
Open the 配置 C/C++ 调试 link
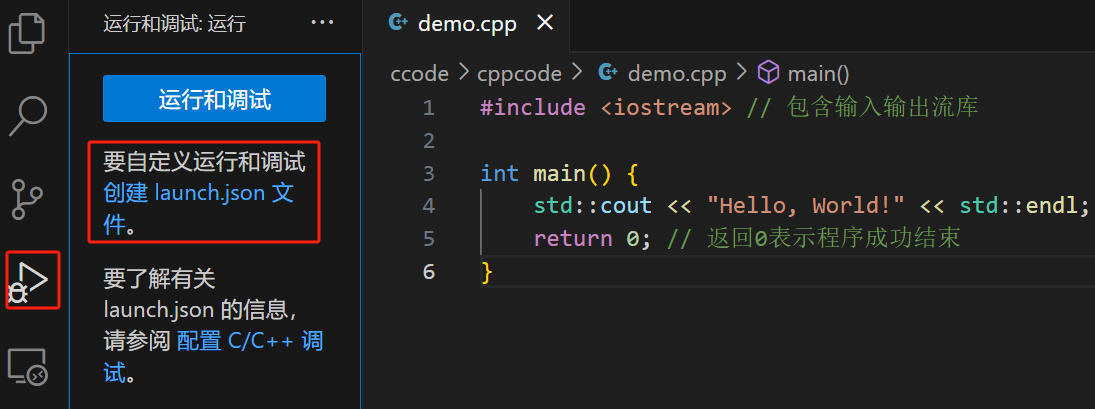click(x=249, y=341)
